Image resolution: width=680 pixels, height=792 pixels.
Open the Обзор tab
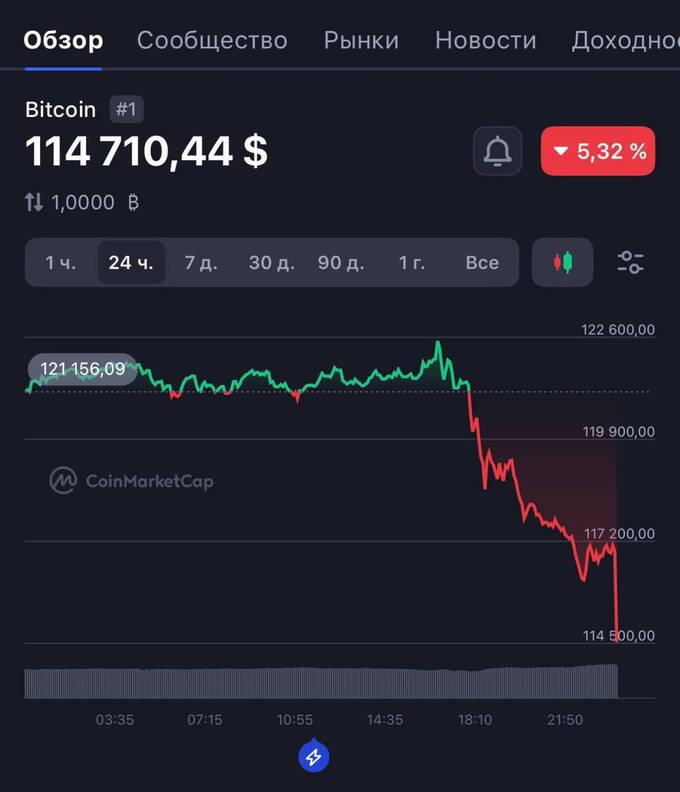[x=63, y=40]
